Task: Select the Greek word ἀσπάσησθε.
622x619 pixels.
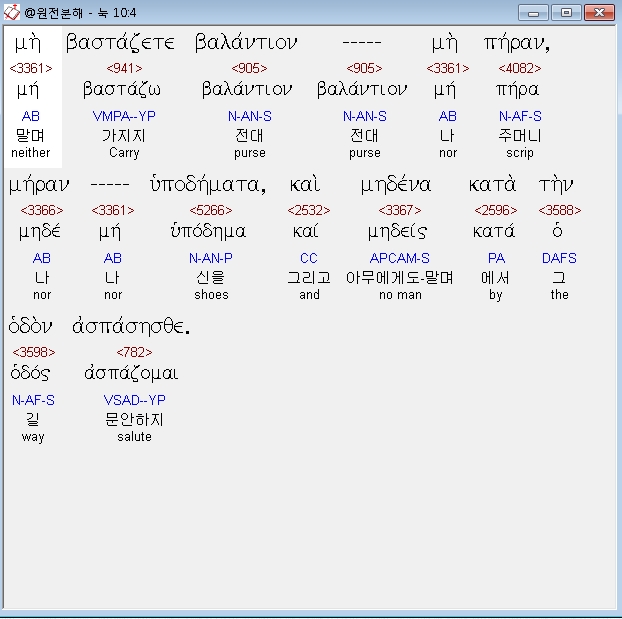Action: tap(131, 327)
